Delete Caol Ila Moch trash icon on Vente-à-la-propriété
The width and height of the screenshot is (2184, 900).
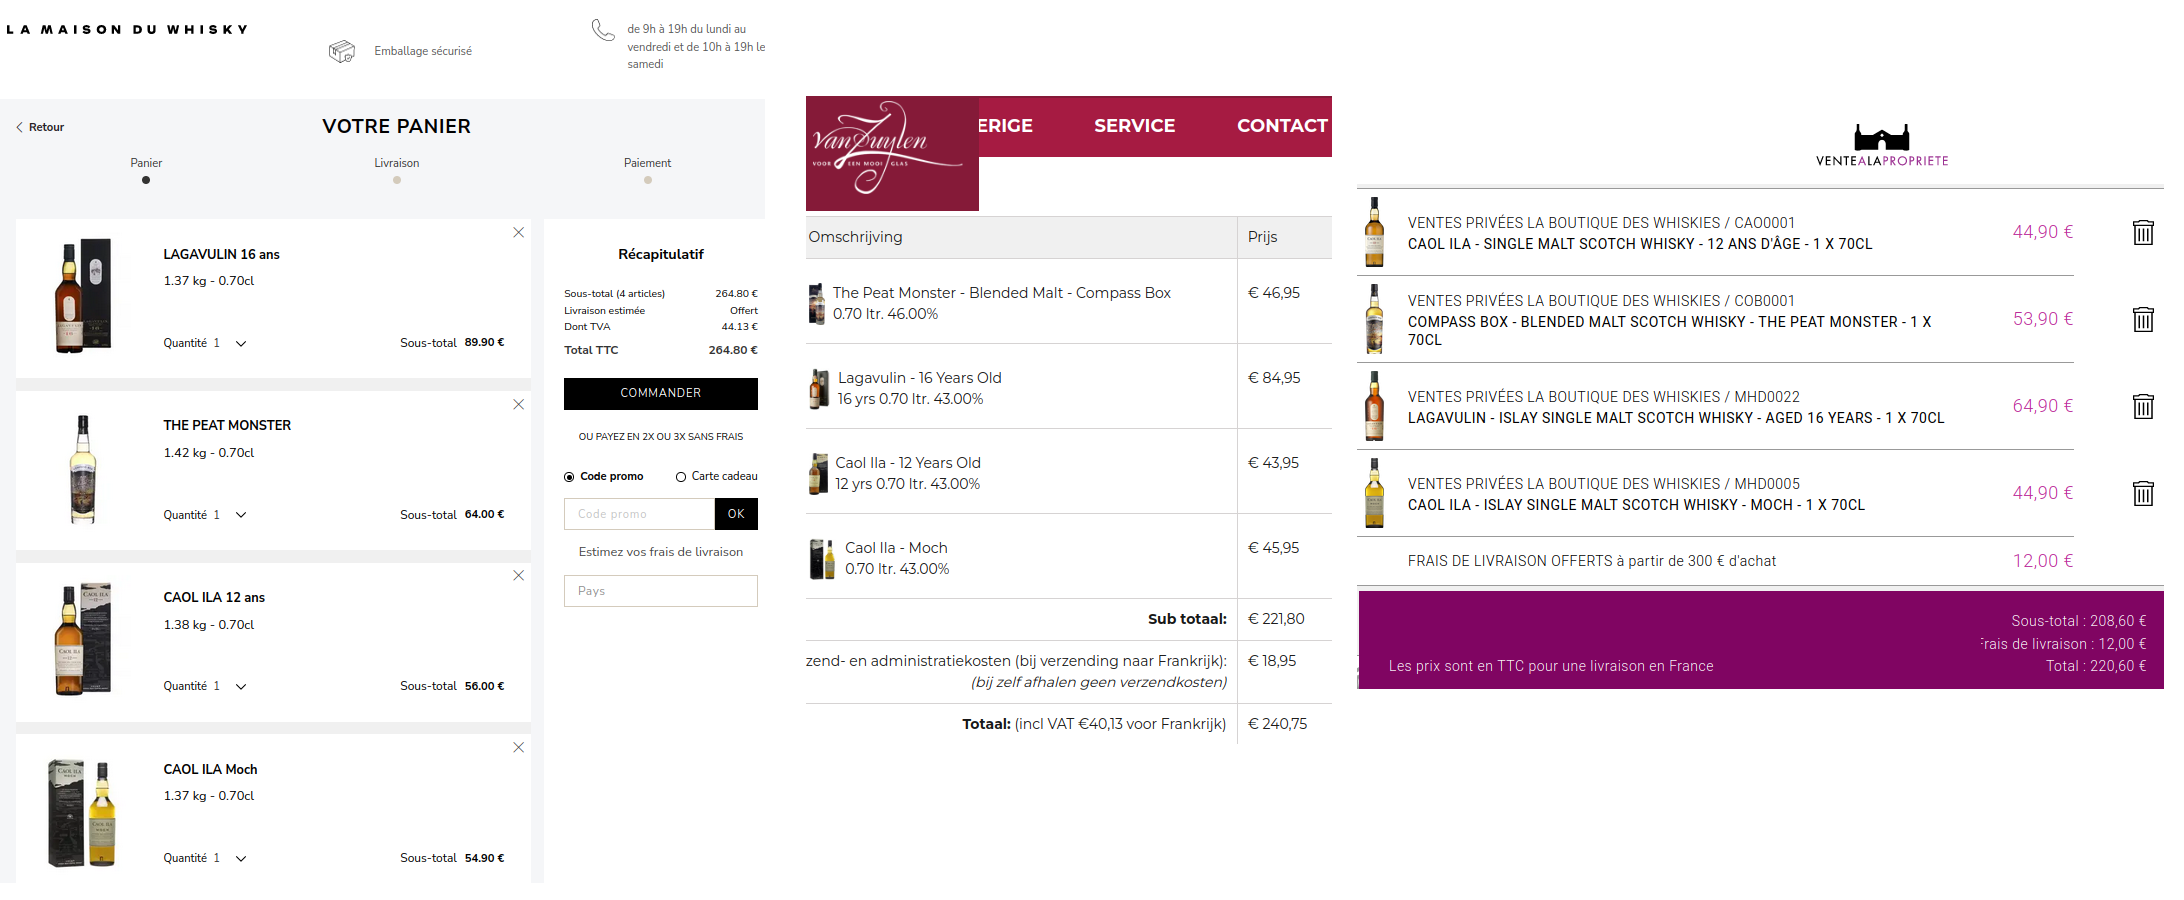pos(2143,493)
